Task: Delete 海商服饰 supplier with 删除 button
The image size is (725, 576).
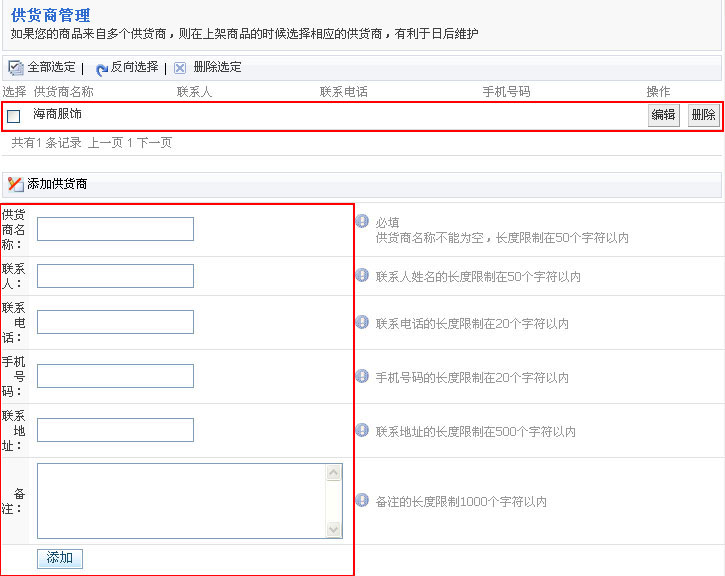Action: [x=704, y=115]
